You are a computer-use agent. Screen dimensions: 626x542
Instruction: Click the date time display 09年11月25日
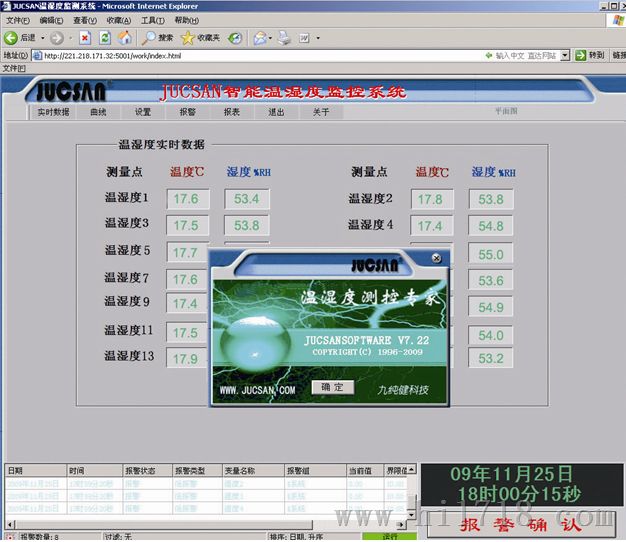pyautogui.click(x=511, y=475)
